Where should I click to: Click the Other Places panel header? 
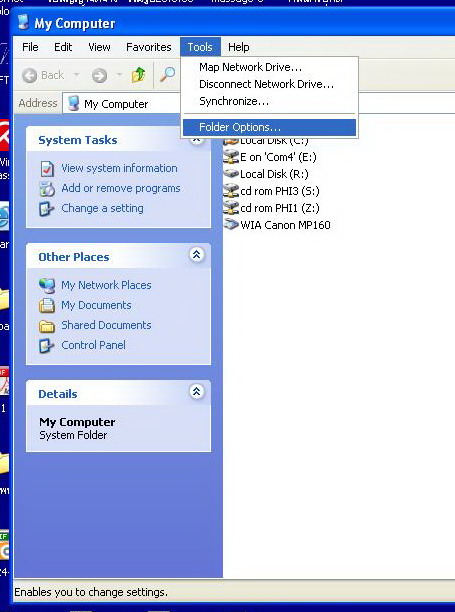point(119,256)
